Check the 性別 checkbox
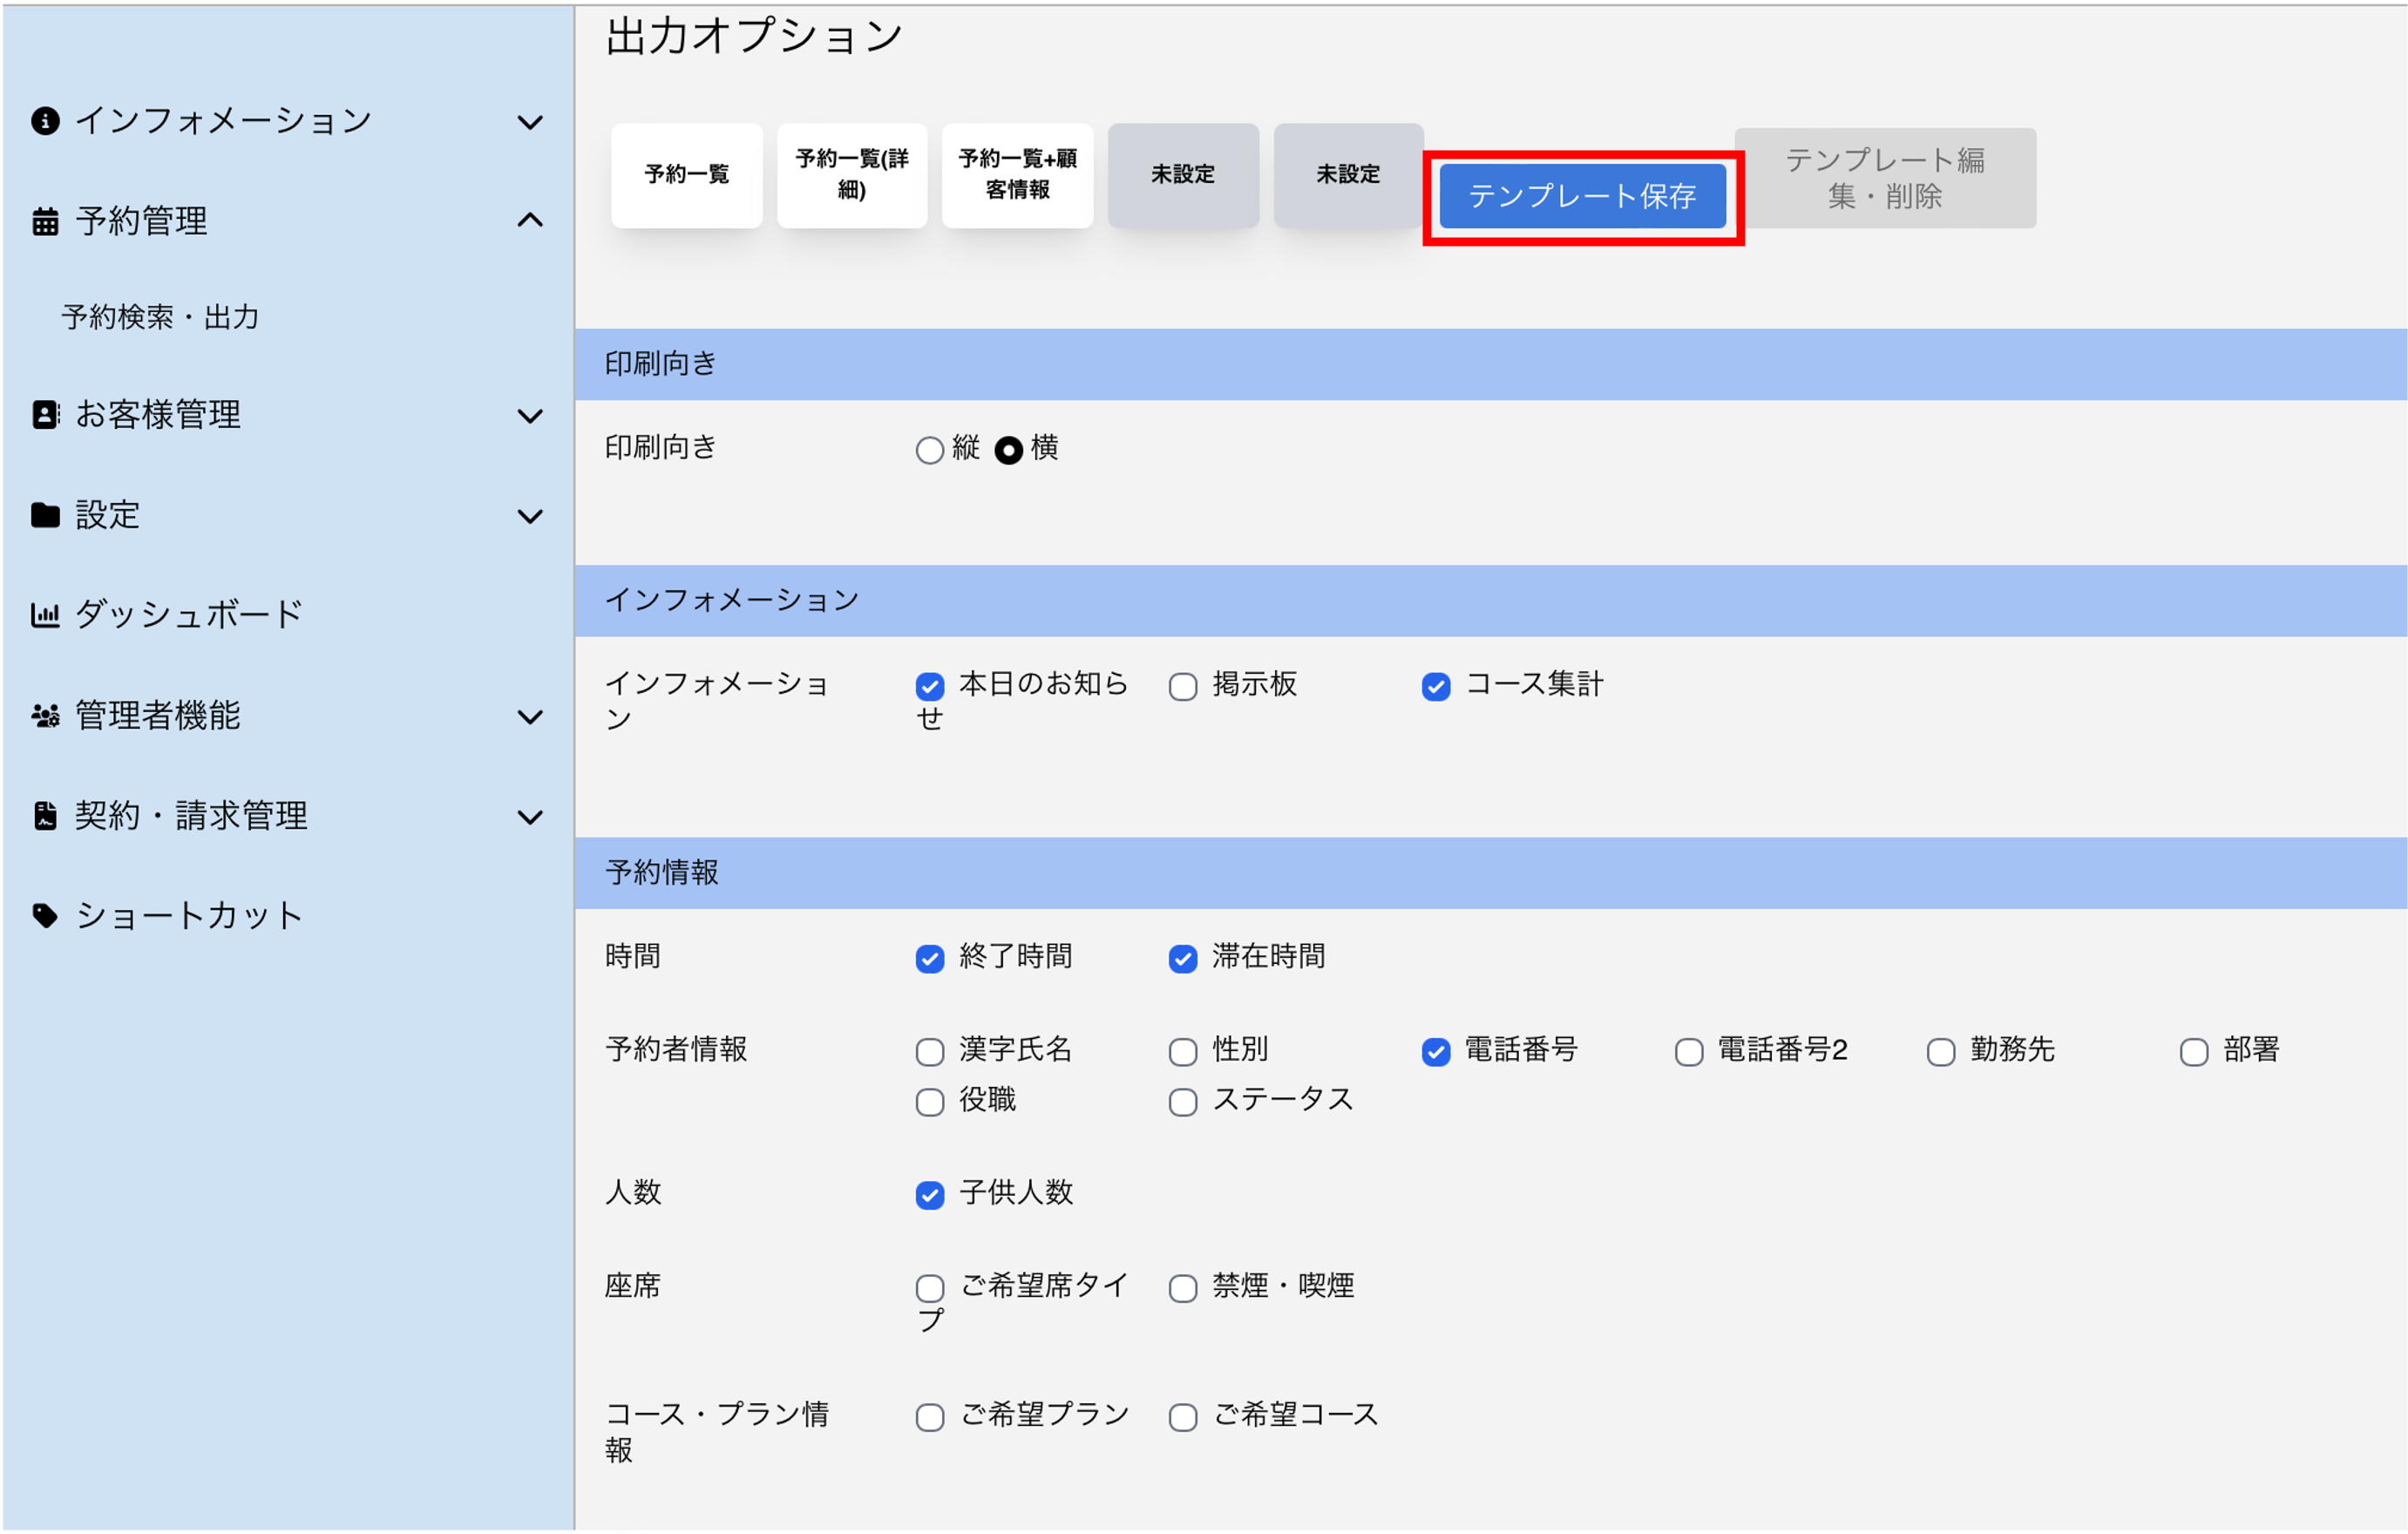Image resolution: width=2408 pixels, height=1534 pixels. [x=1184, y=1053]
